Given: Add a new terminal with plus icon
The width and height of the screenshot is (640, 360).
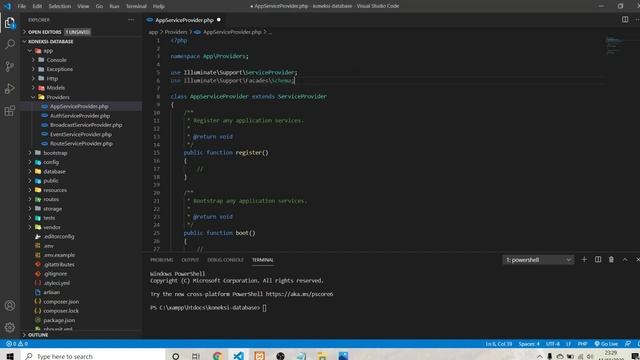Looking at the screenshot, I should pos(584,260).
